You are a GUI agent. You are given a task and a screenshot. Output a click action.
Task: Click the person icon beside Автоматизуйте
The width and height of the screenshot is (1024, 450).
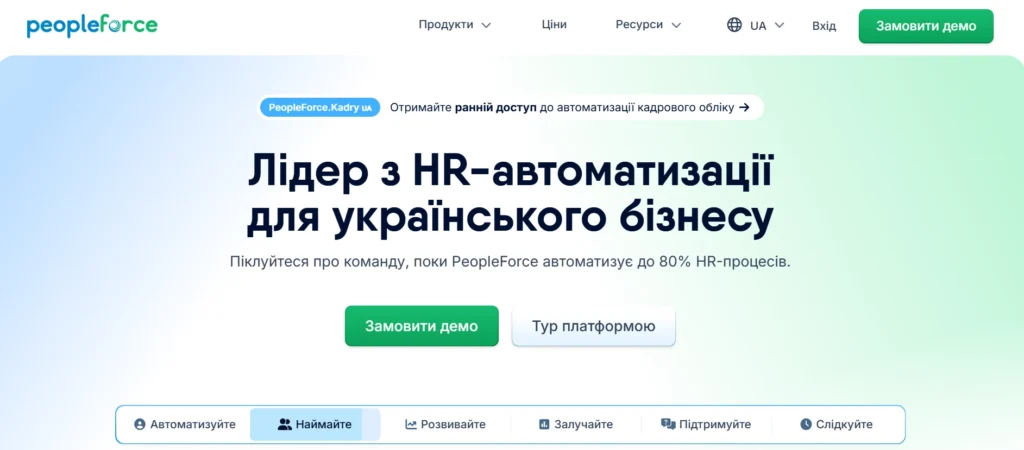139,425
